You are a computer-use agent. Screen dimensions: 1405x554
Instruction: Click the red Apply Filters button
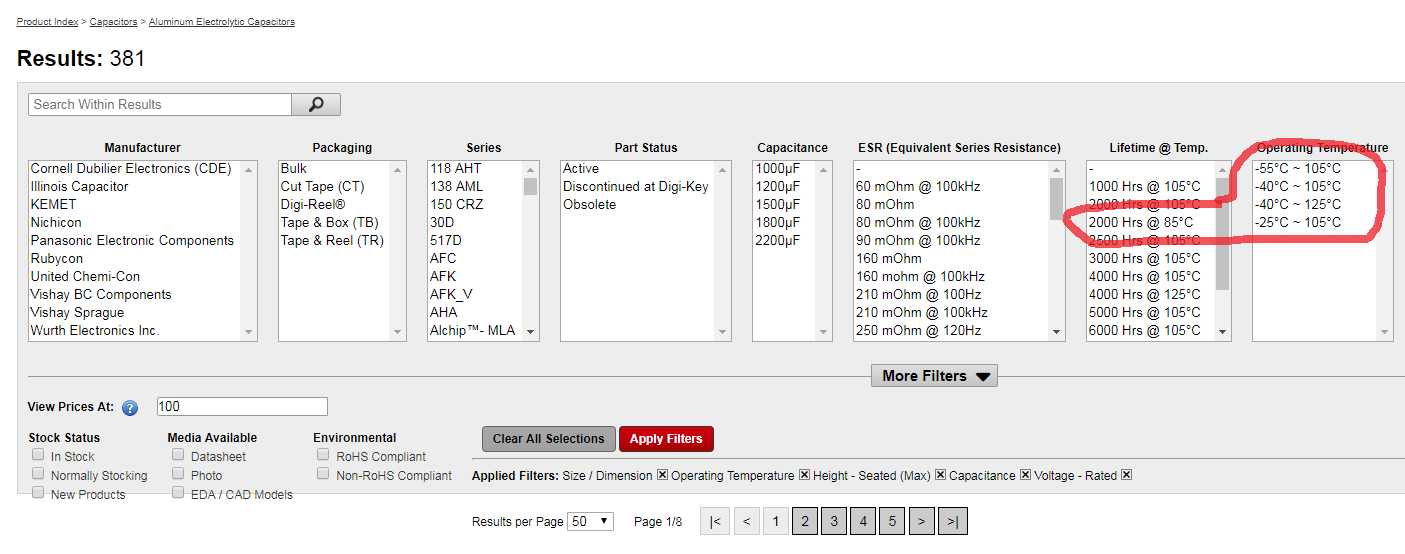point(666,439)
